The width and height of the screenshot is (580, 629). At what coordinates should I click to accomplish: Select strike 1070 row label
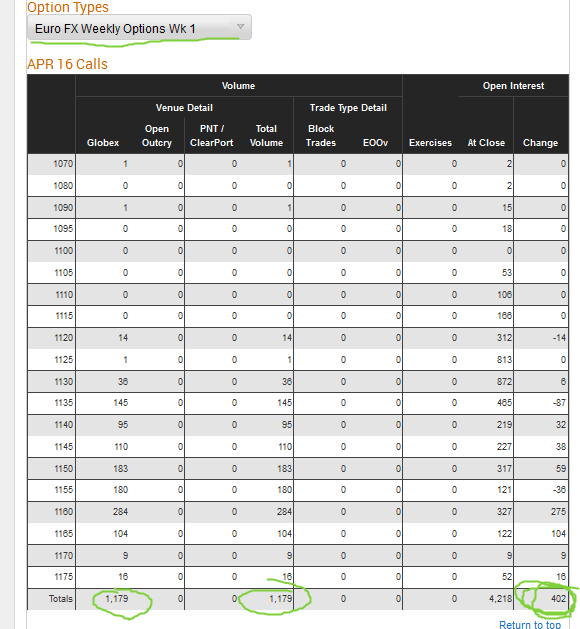pyautogui.click(x=63, y=164)
